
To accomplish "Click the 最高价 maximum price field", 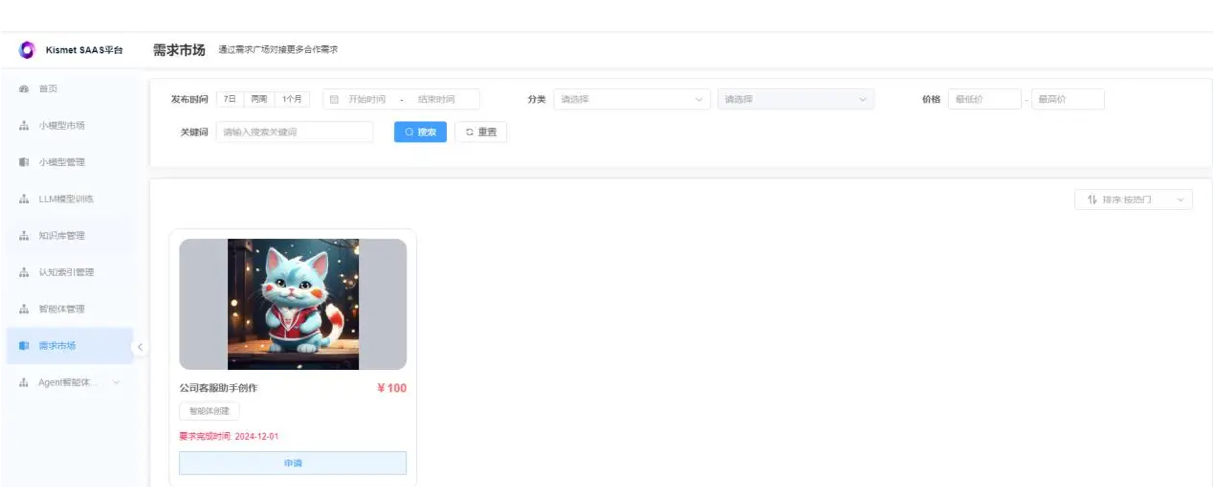I will click(1068, 99).
